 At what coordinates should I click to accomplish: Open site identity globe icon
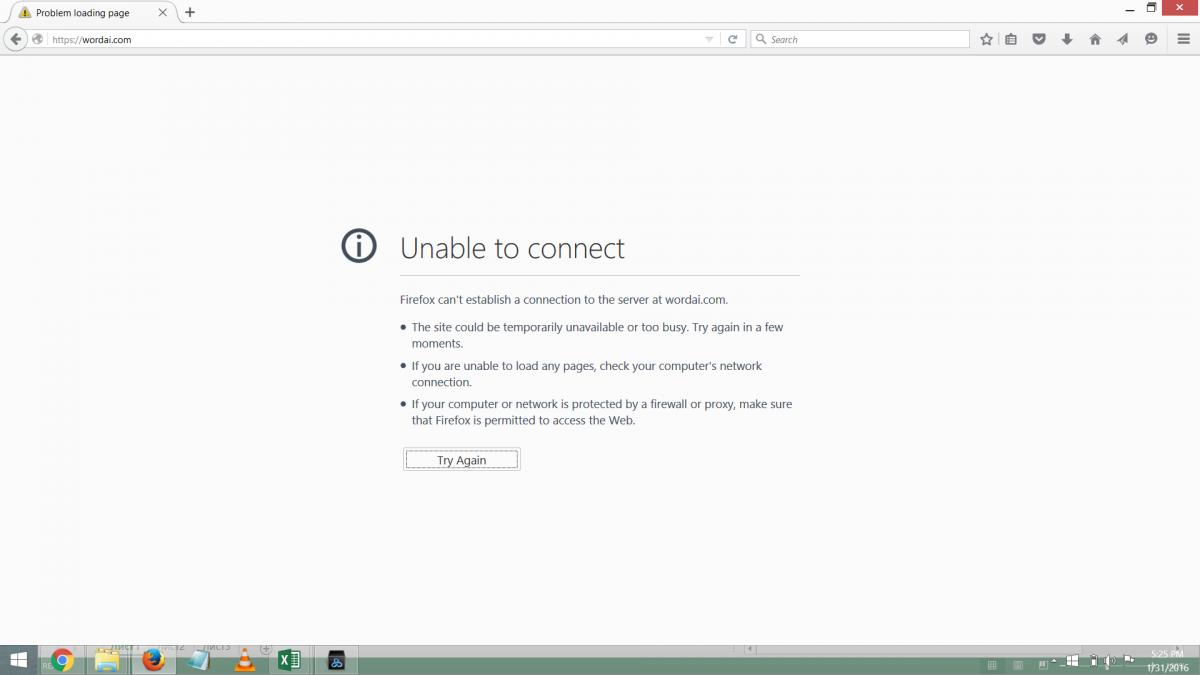[x=38, y=39]
